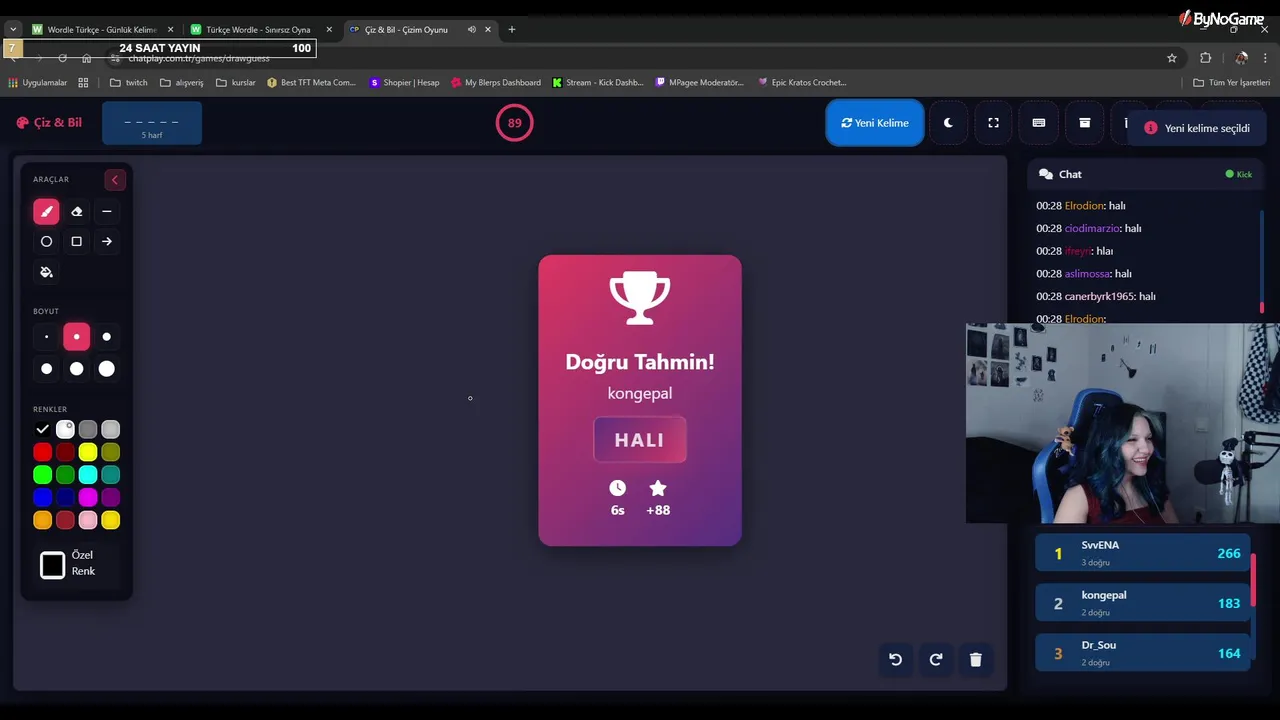Open Best TFT Meta Comps bookmark
The width and height of the screenshot is (1280, 720).
pos(311,83)
